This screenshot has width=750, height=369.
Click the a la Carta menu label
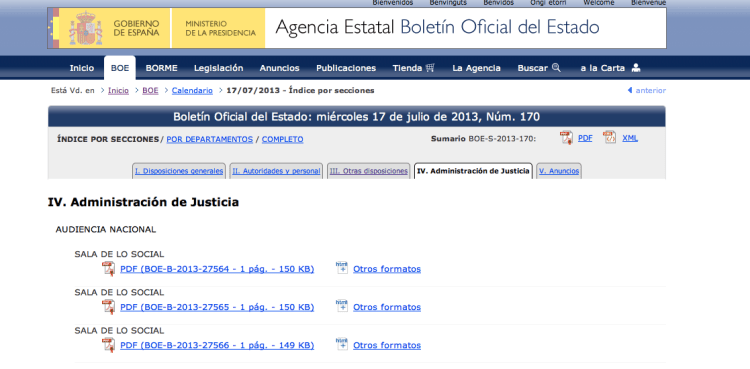(603, 68)
